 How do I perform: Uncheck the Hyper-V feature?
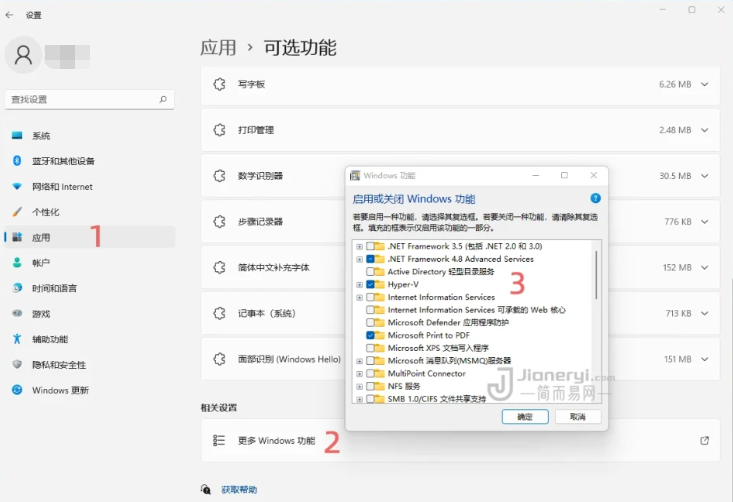coord(370,284)
